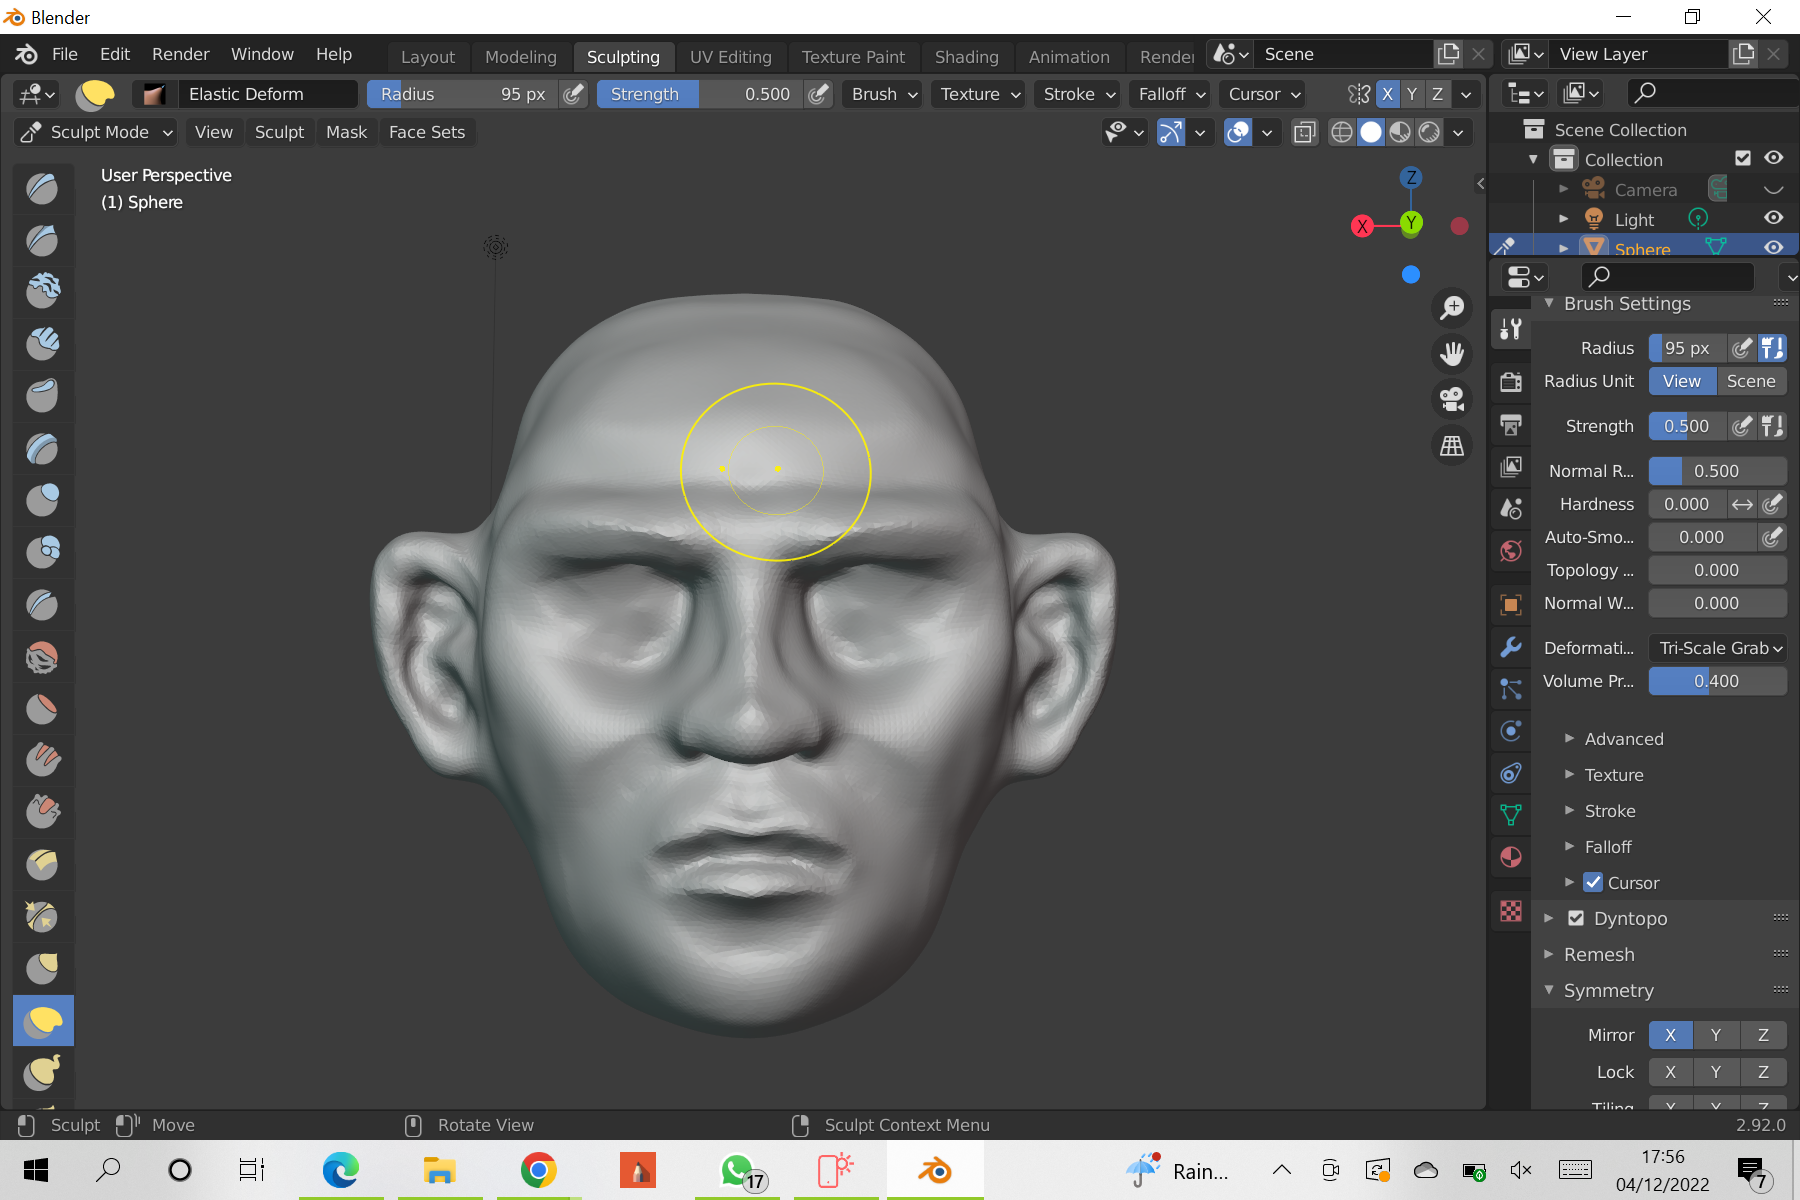Hide the Light object with eye icon

[1773, 218]
